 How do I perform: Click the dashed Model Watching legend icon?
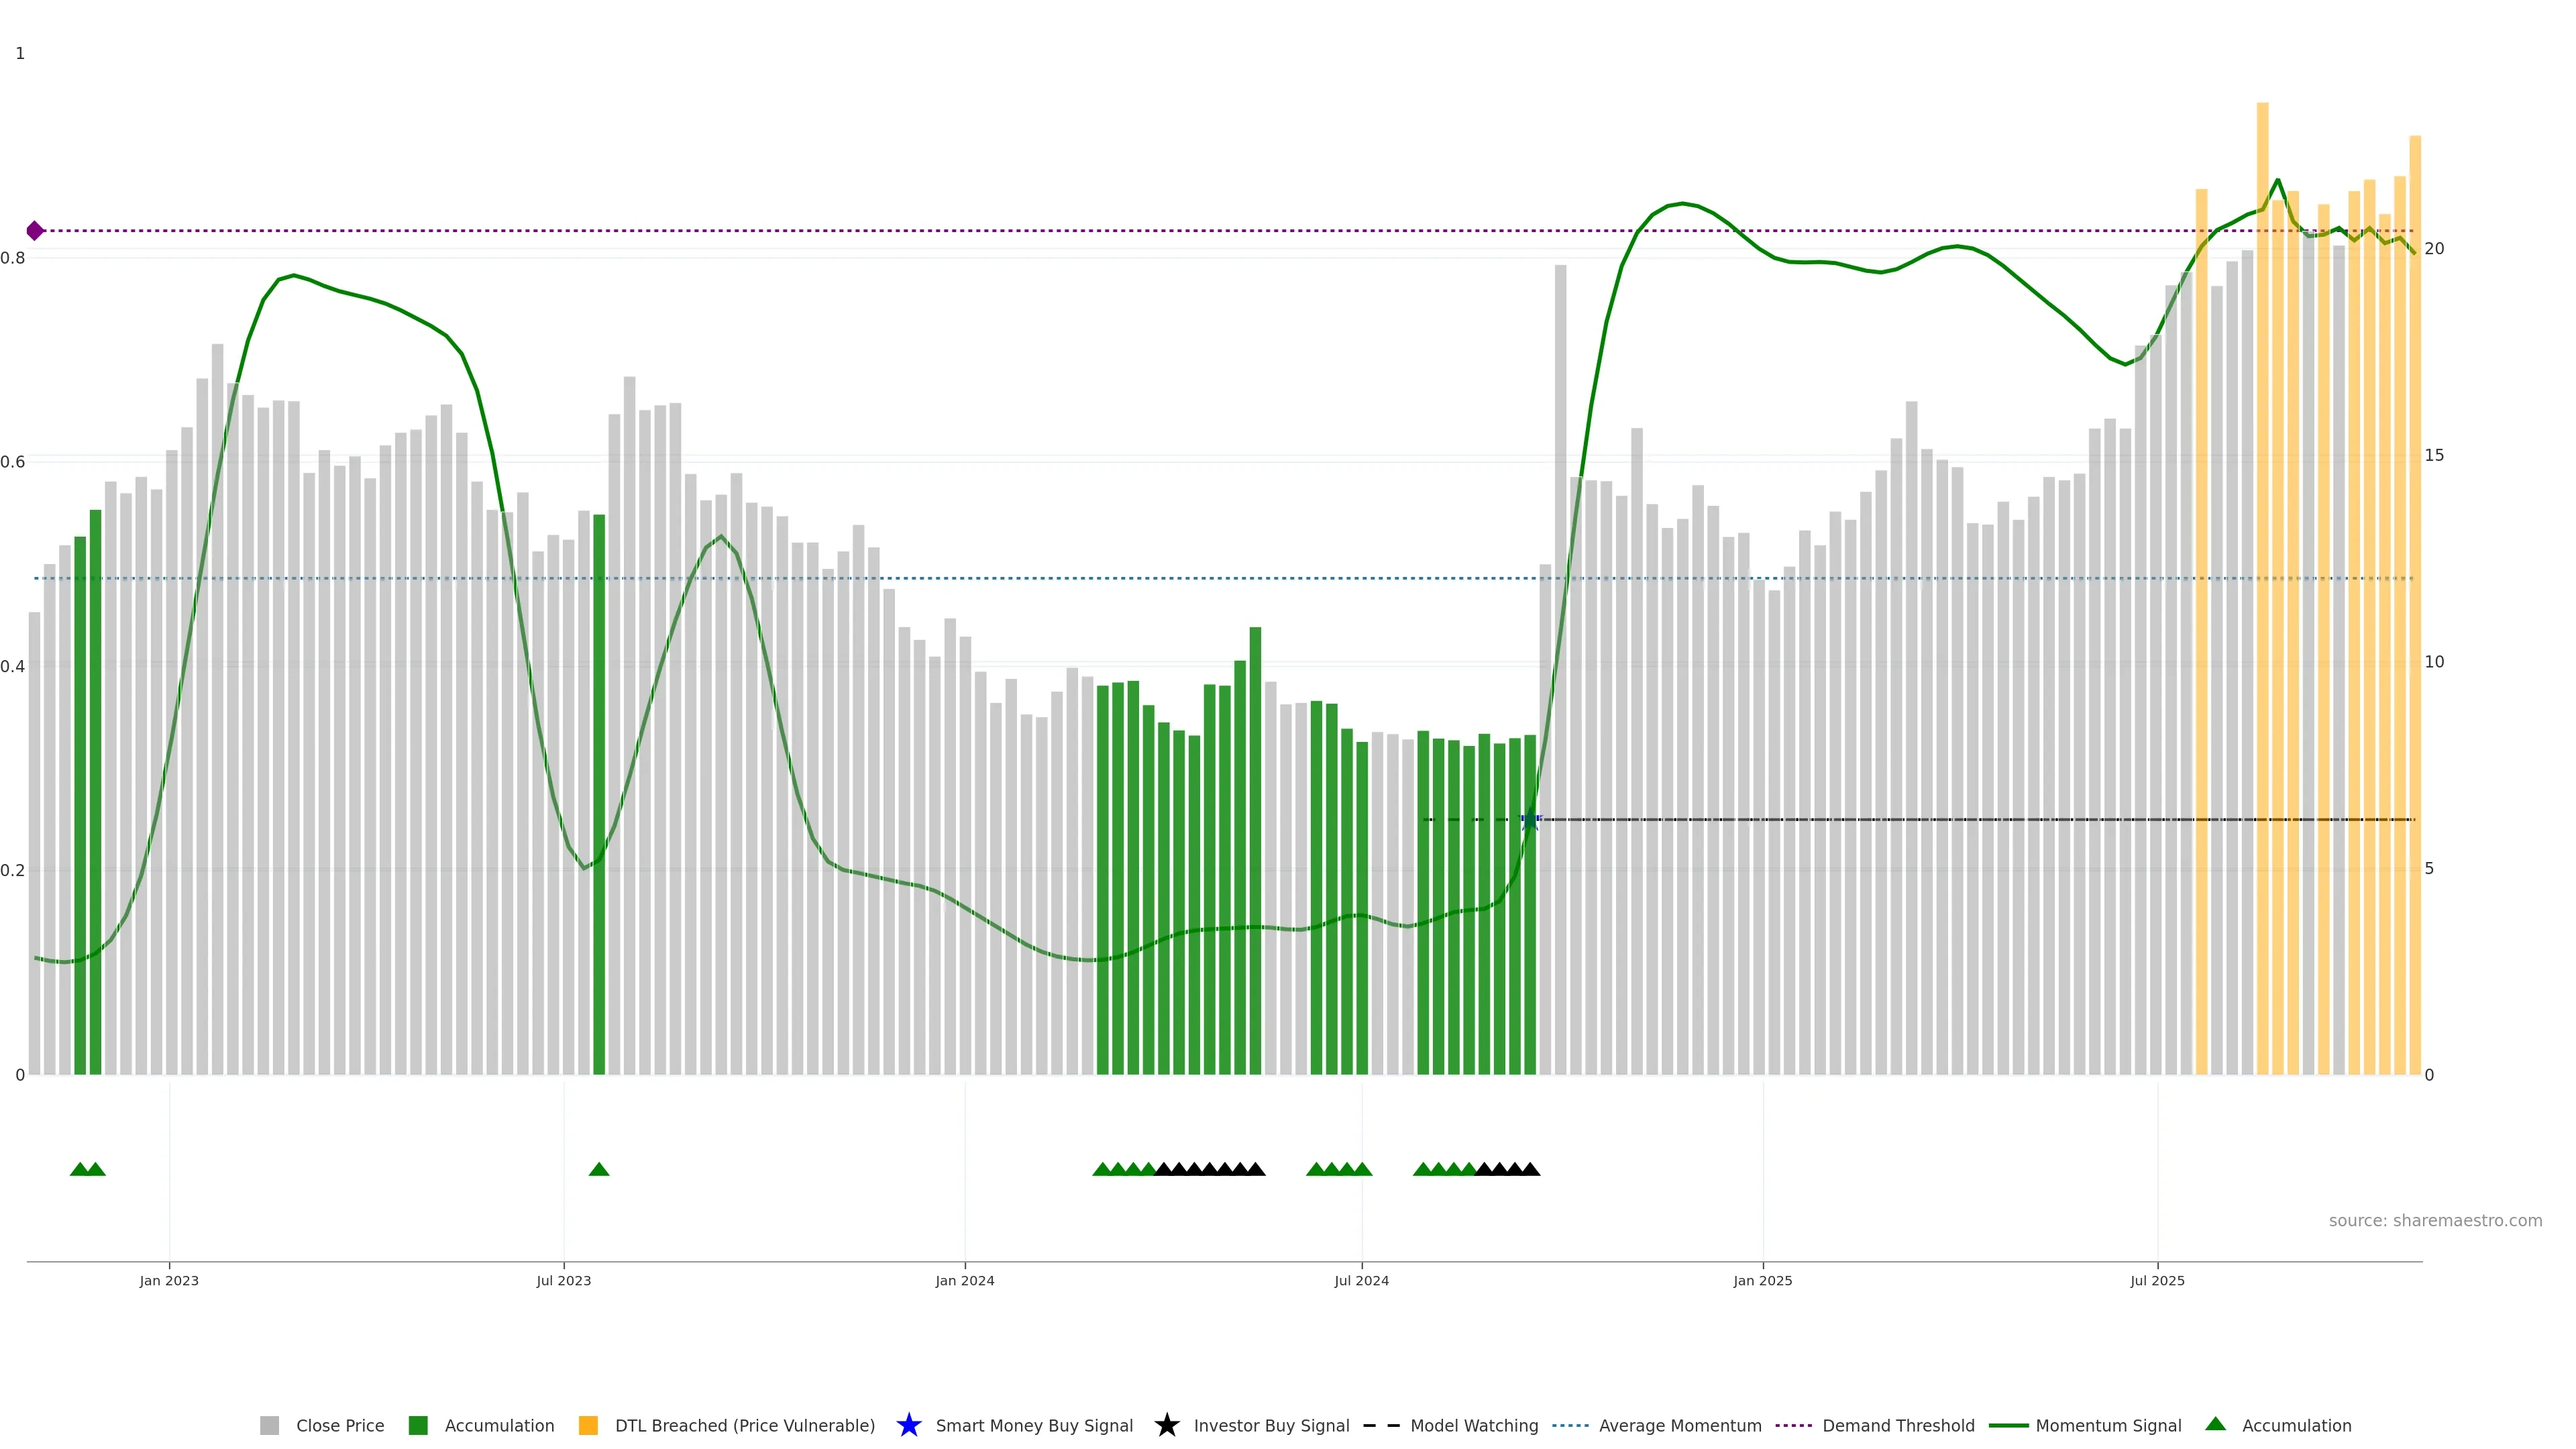pos(1381,1425)
